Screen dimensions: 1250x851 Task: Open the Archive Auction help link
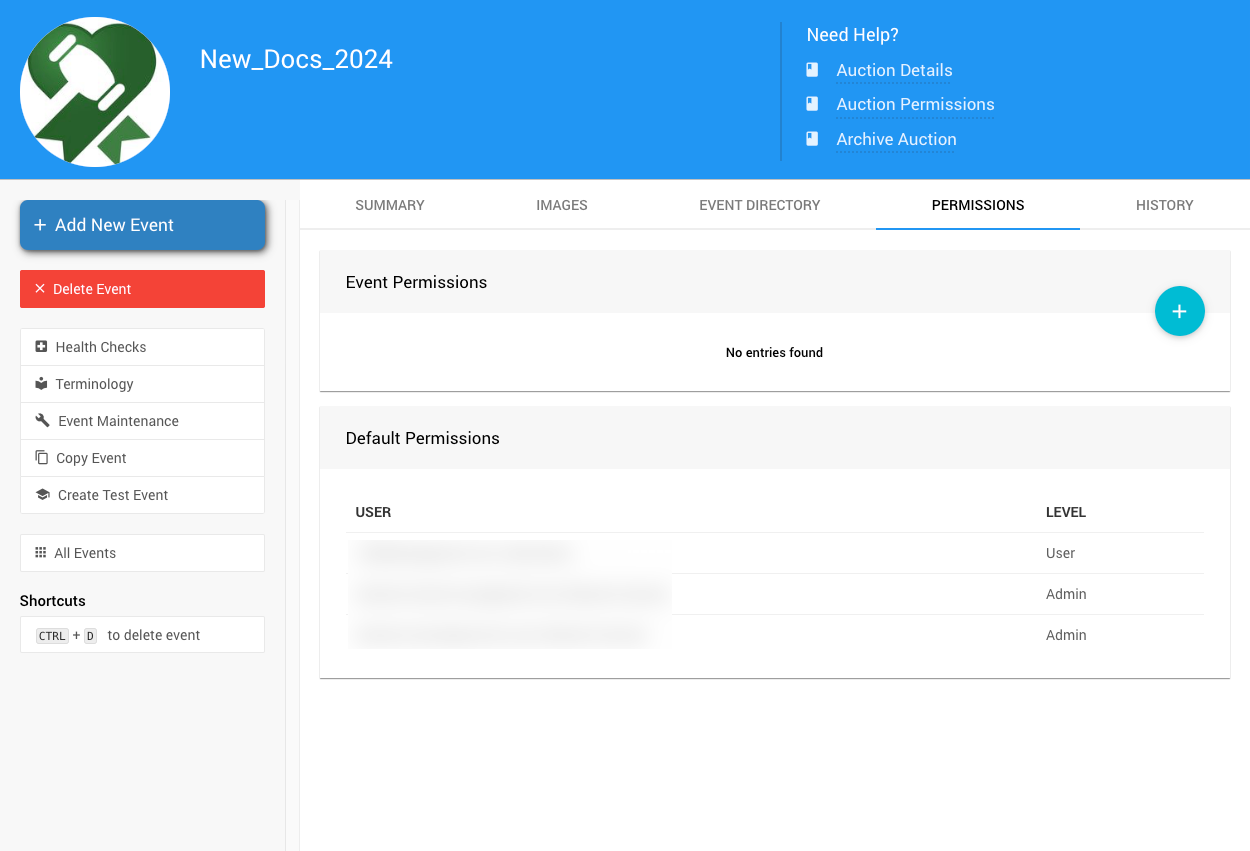pyautogui.click(x=896, y=140)
